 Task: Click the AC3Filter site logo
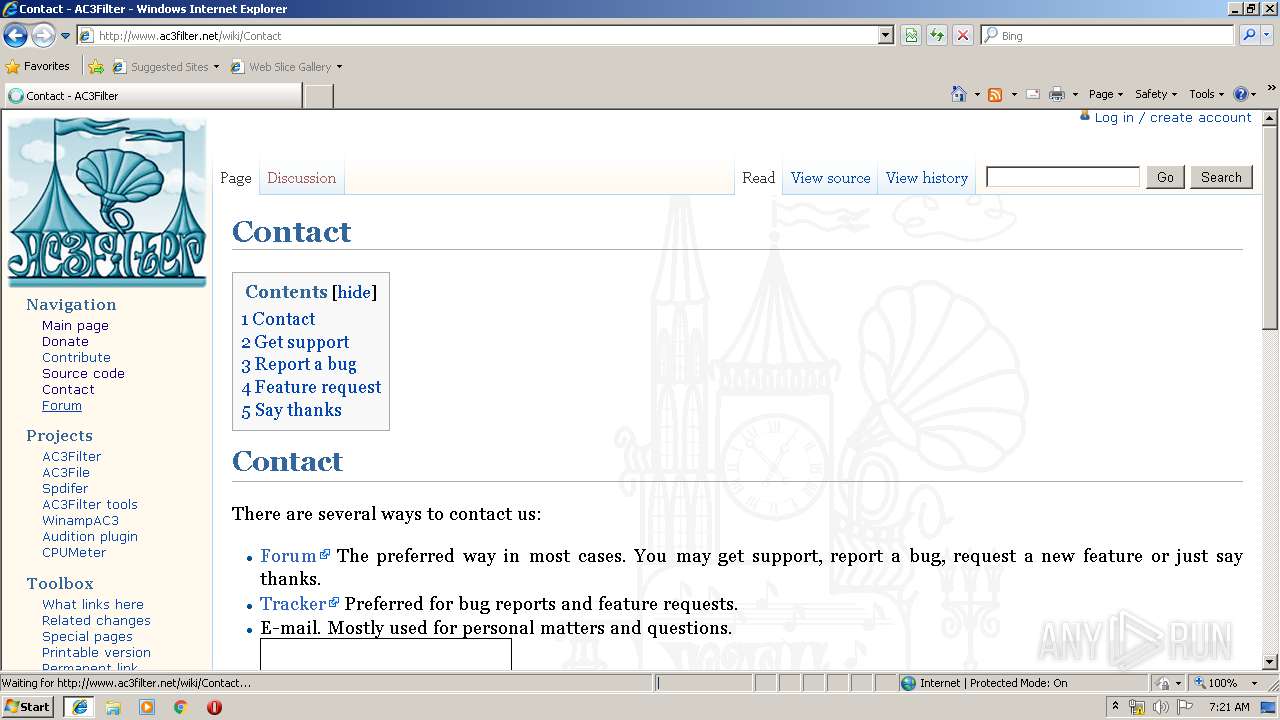pyautogui.click(x=107, y=203)
